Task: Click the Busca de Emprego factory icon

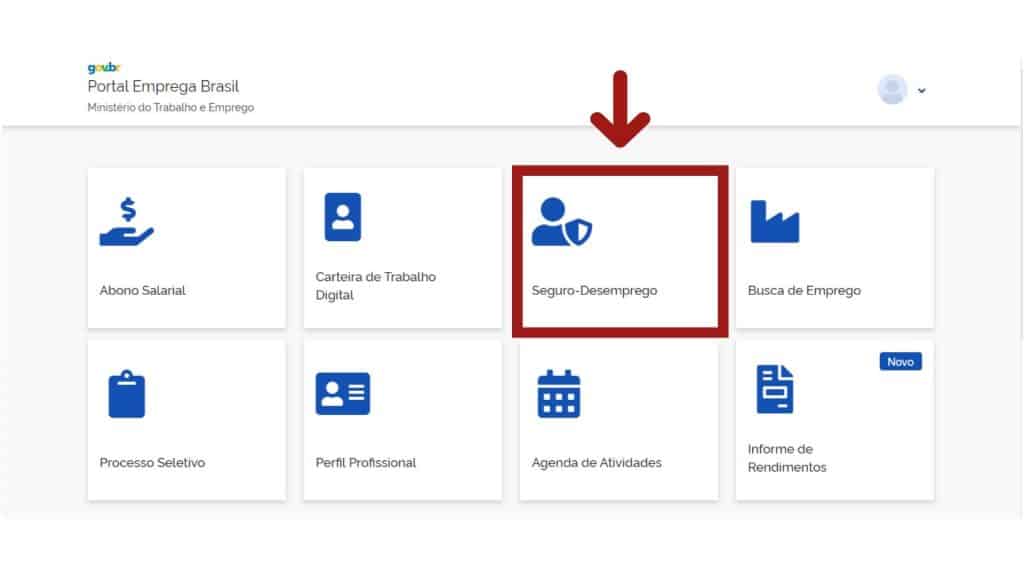Action: click(x=774, y=221)
